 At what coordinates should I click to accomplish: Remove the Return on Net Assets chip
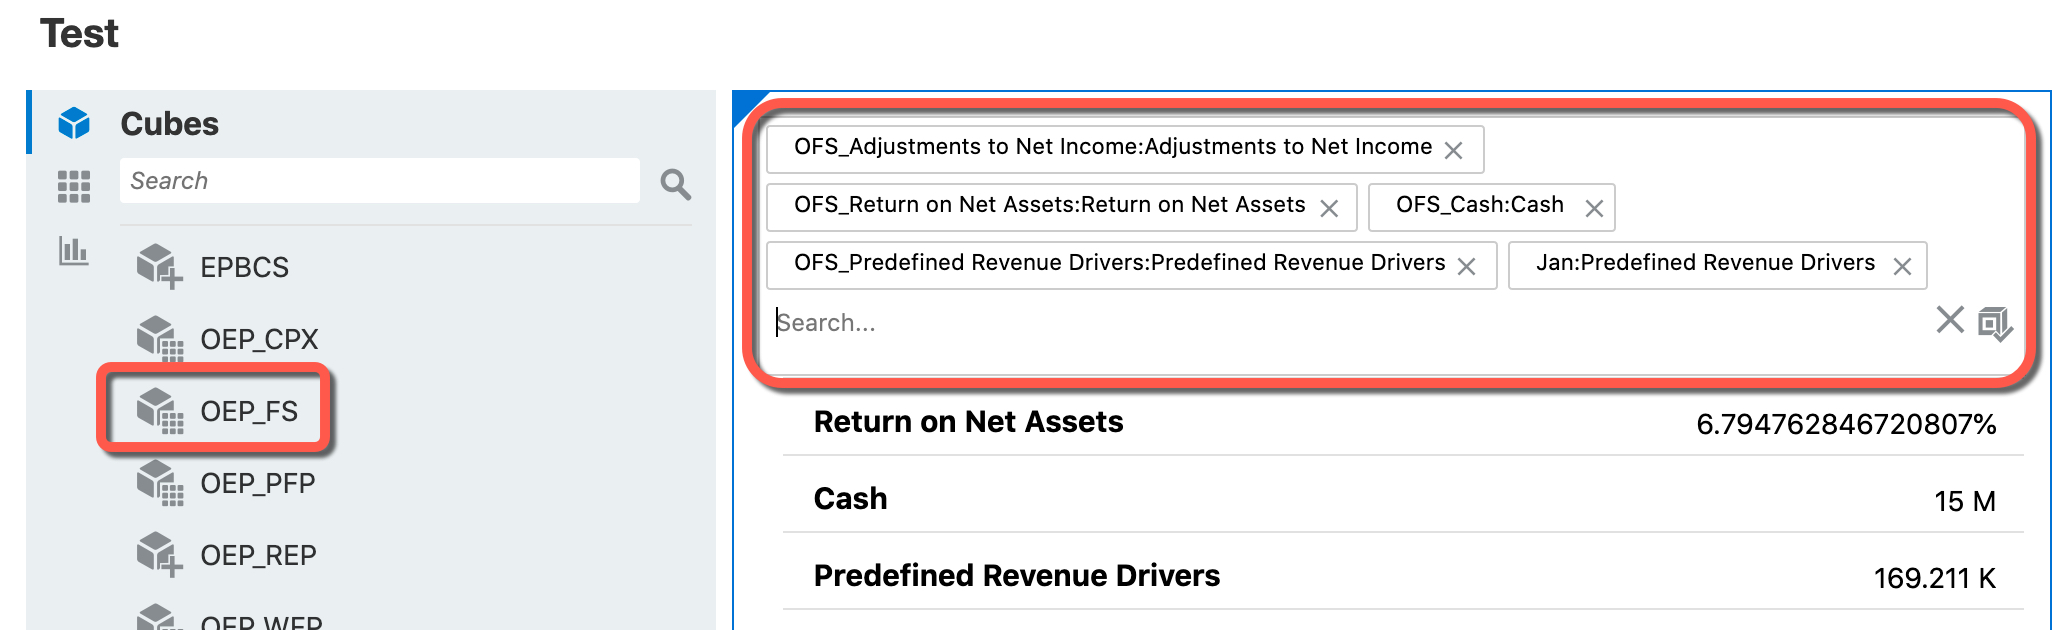click(1331, 206)
